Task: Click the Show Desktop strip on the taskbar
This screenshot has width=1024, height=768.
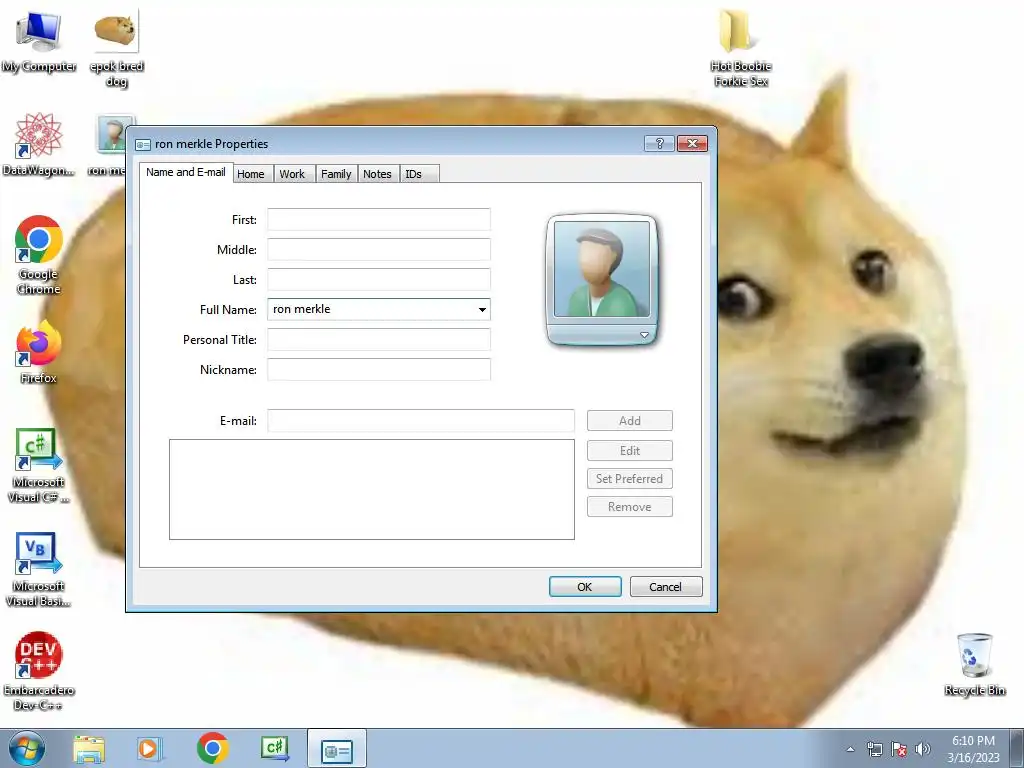Action: click(x=1017, y=749)
